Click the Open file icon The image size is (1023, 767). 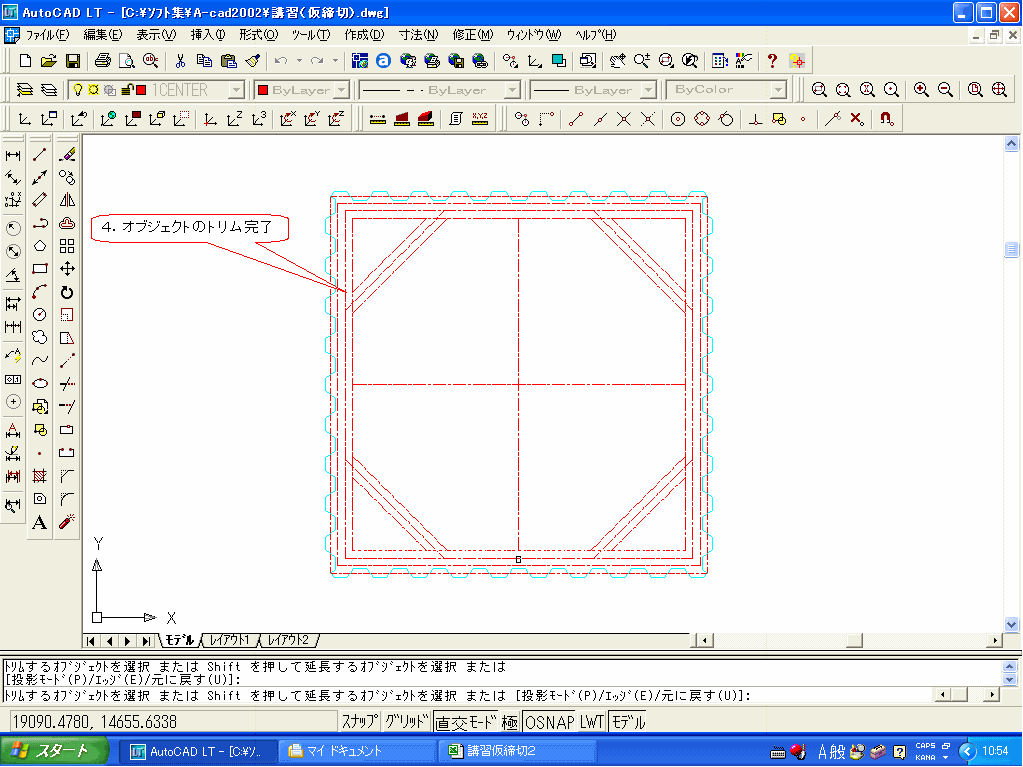point(48,61)
